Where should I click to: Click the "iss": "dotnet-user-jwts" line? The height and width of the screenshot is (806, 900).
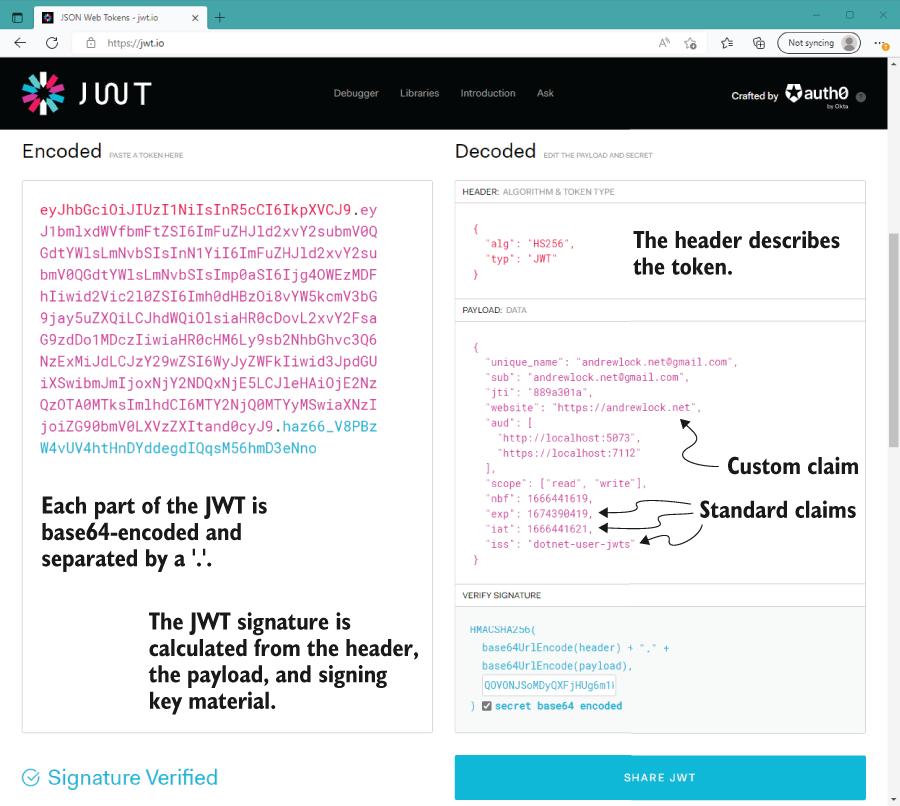pyautogui.click(x=560, y=544)
